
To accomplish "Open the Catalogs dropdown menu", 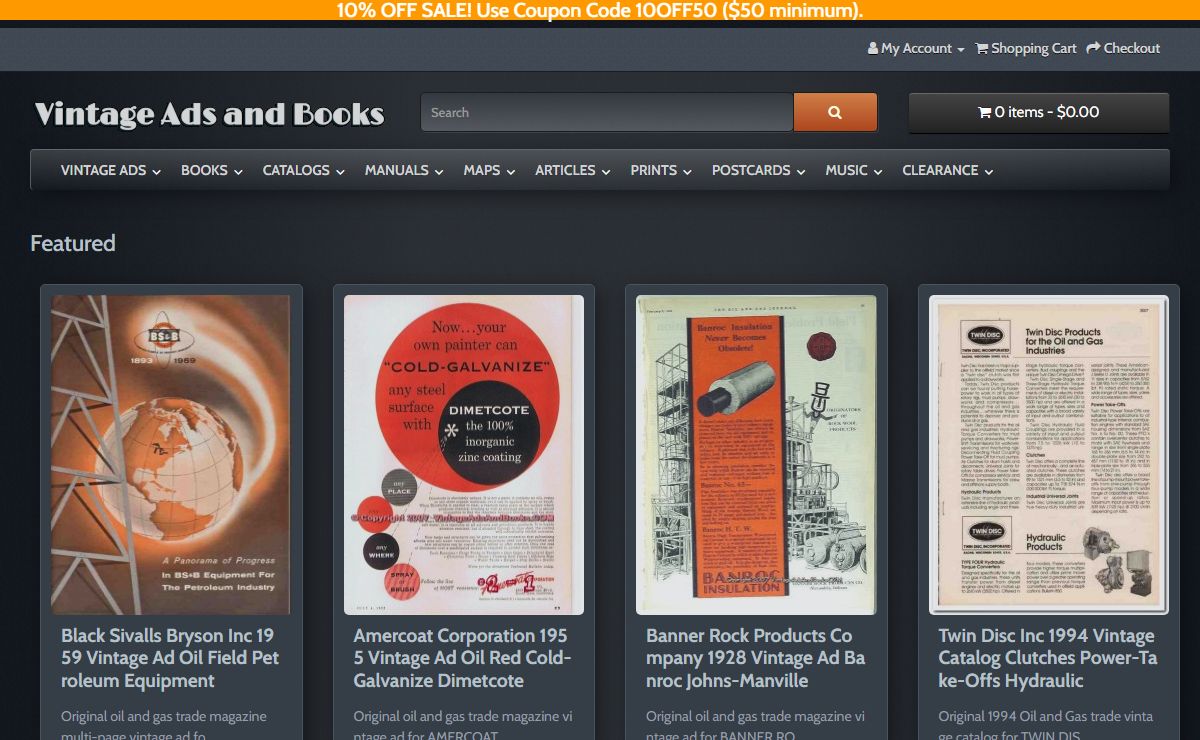I will [x=303, y=170].
